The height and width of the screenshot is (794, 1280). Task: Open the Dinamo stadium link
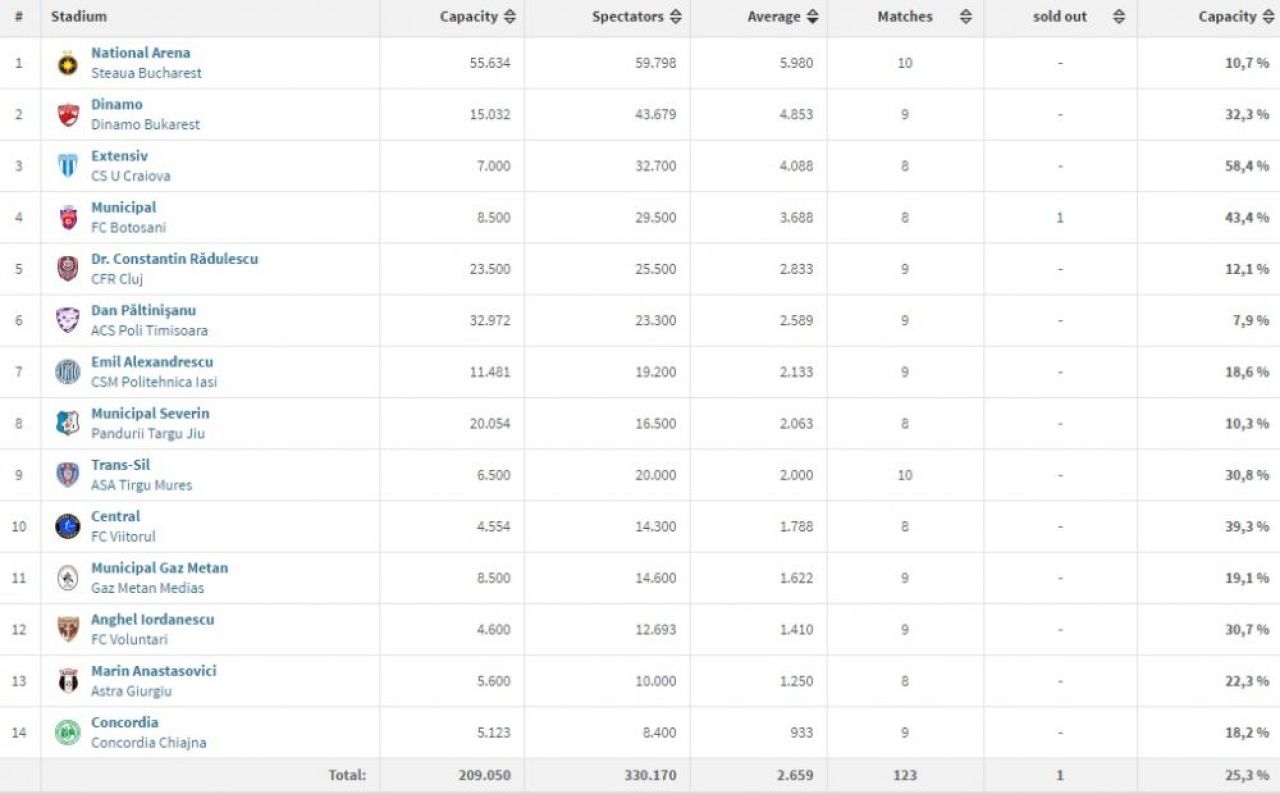tap(117, 105)
